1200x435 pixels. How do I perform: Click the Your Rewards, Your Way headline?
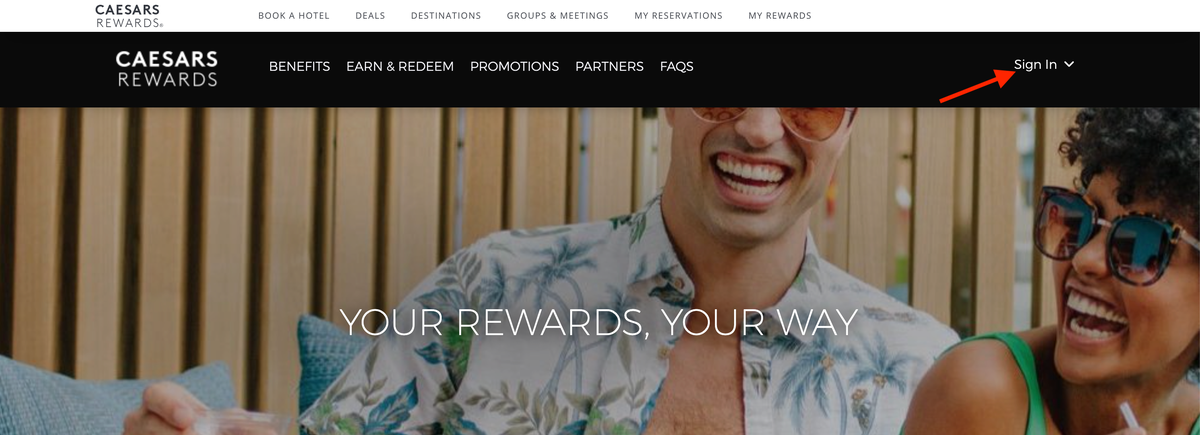tap(599, 322)
